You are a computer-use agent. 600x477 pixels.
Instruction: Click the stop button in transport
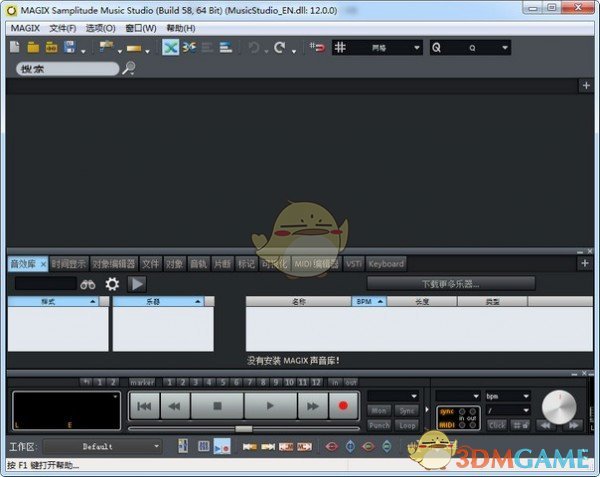[217, 406]
